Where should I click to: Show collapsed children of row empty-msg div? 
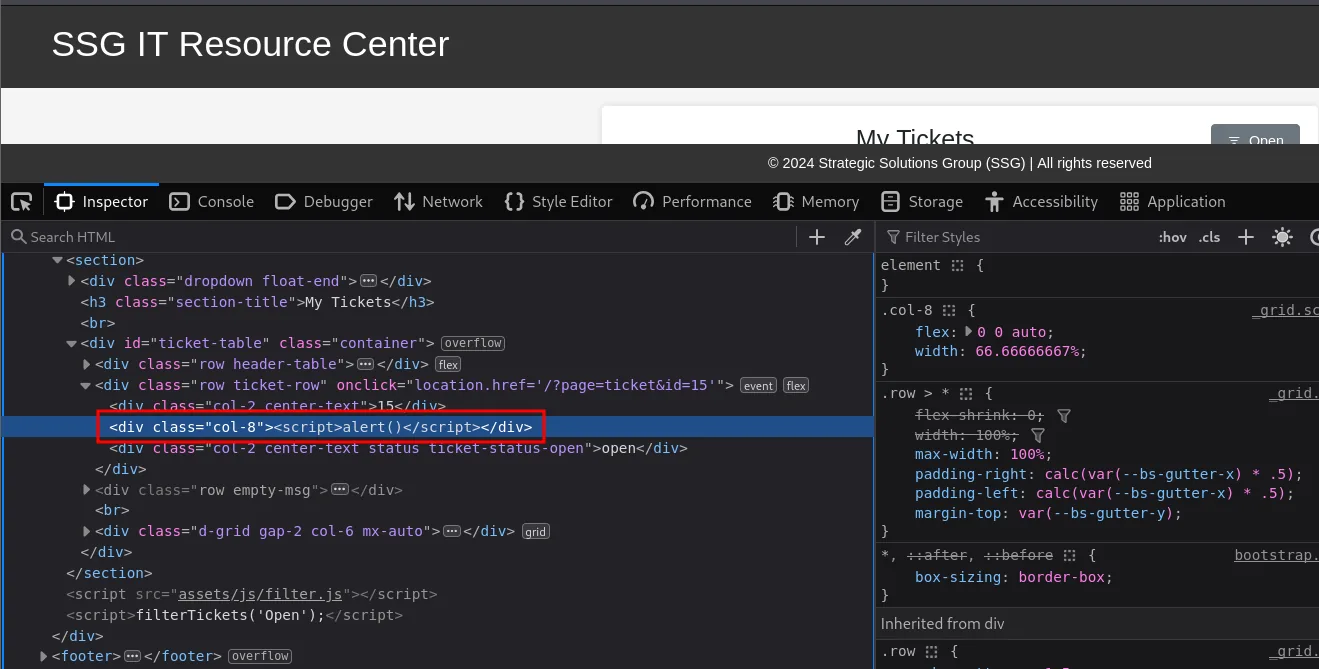coord(339,490)
